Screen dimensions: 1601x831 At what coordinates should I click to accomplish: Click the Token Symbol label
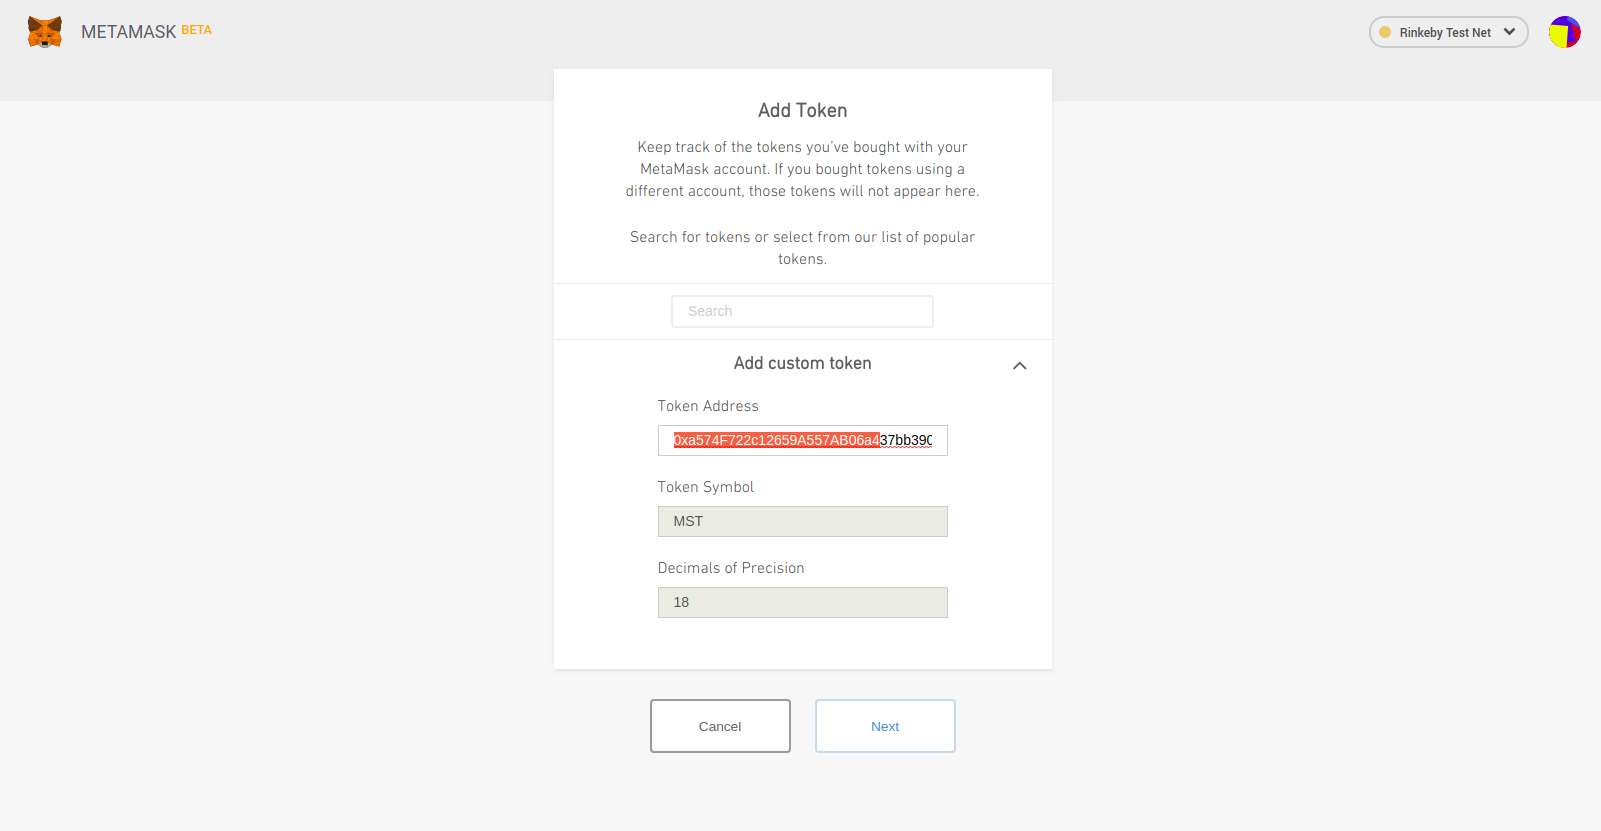(x=705, y=487)
